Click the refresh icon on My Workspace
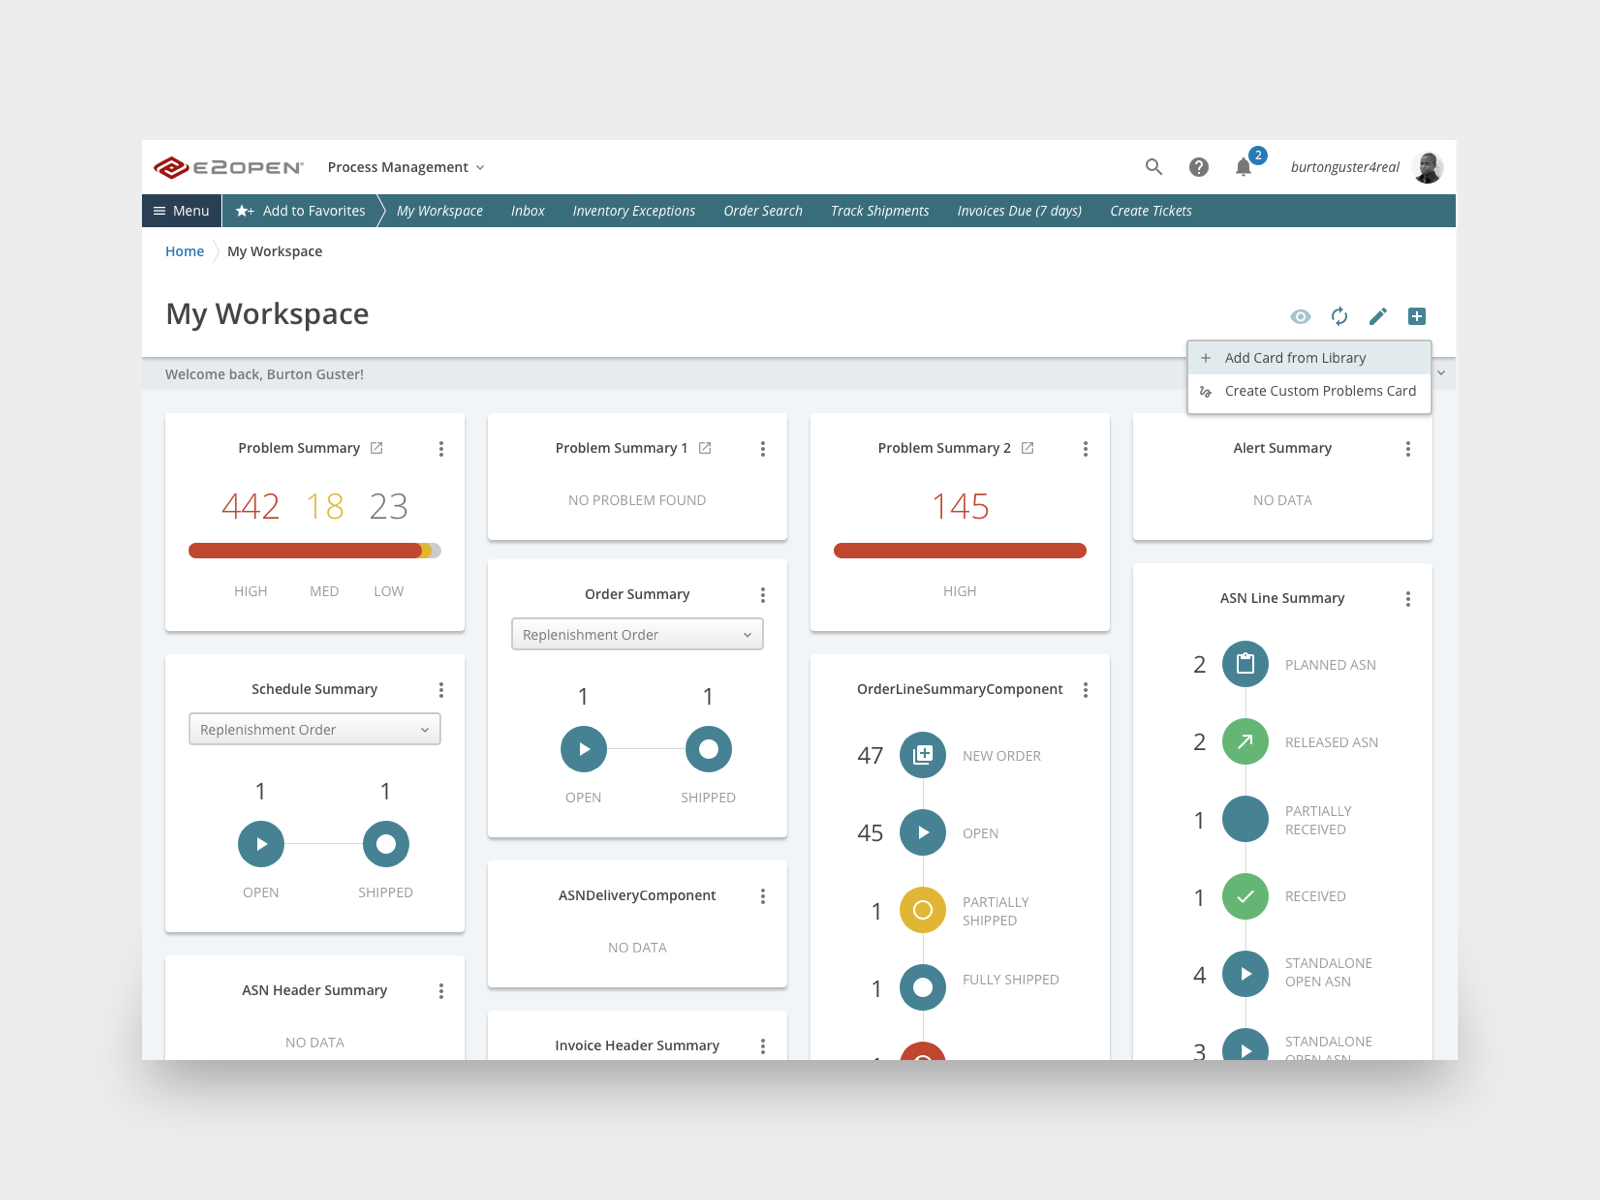 coord(1339,316)
